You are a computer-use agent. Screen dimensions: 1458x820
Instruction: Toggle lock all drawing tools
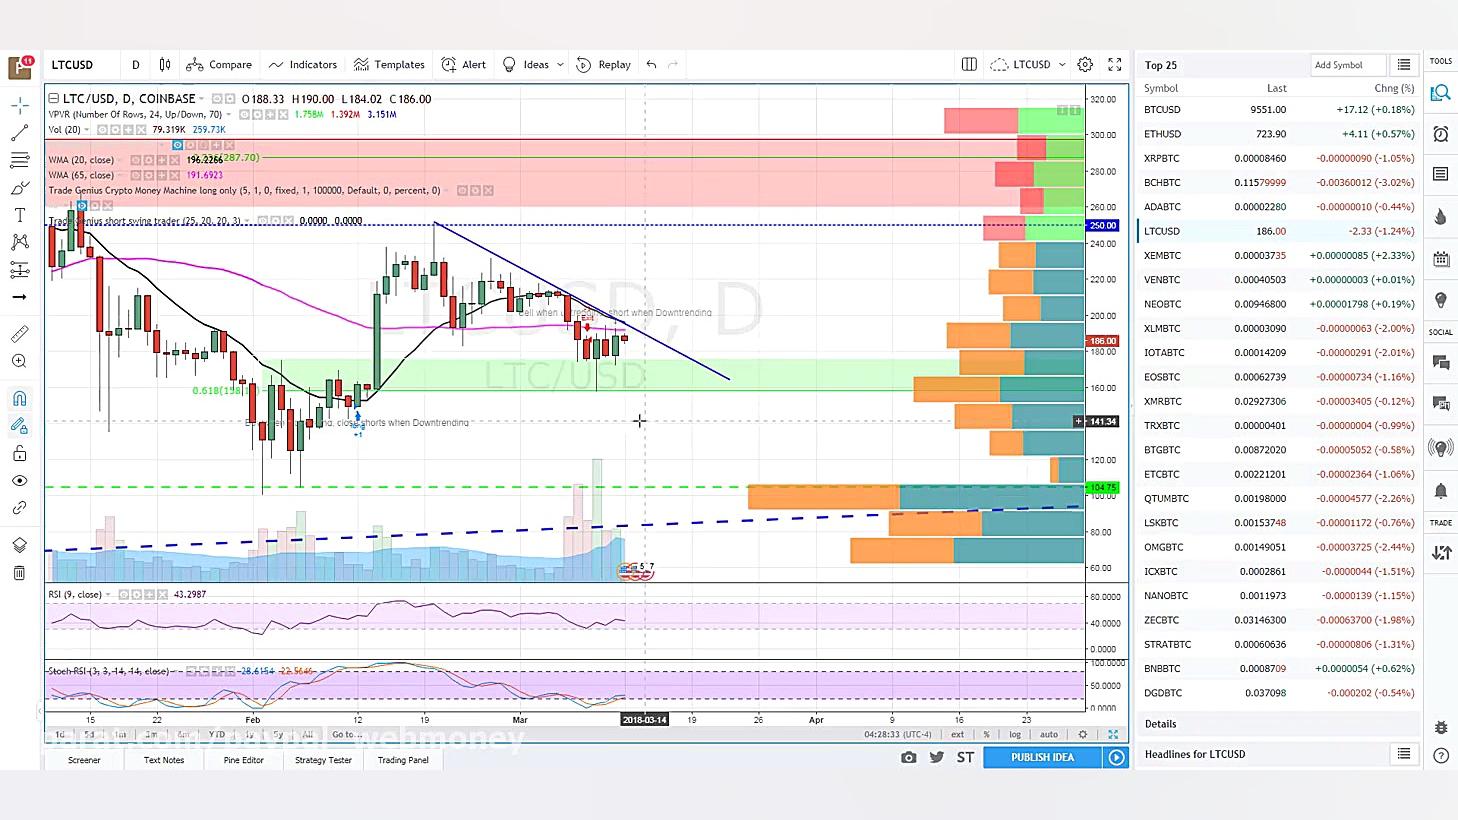click(19, 454)
